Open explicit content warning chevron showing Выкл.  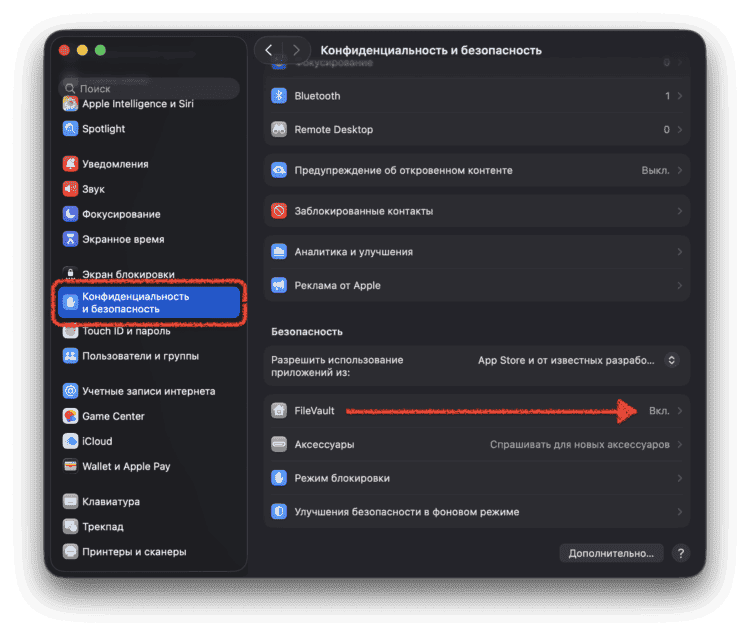click(680, 170)
